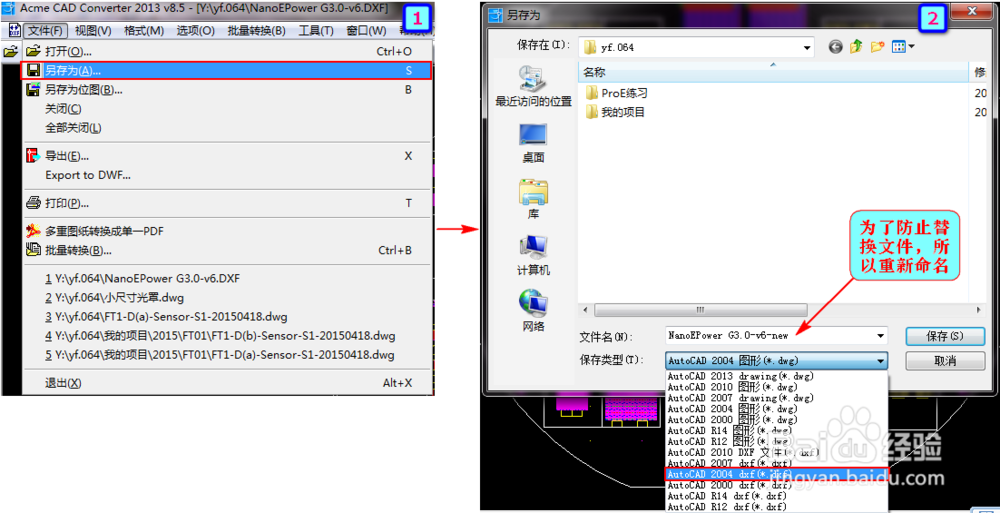
Task: Select AutoCAD R12 dxf(*.dxf) type
Action: pyautogui.click(x=776, y=507)
